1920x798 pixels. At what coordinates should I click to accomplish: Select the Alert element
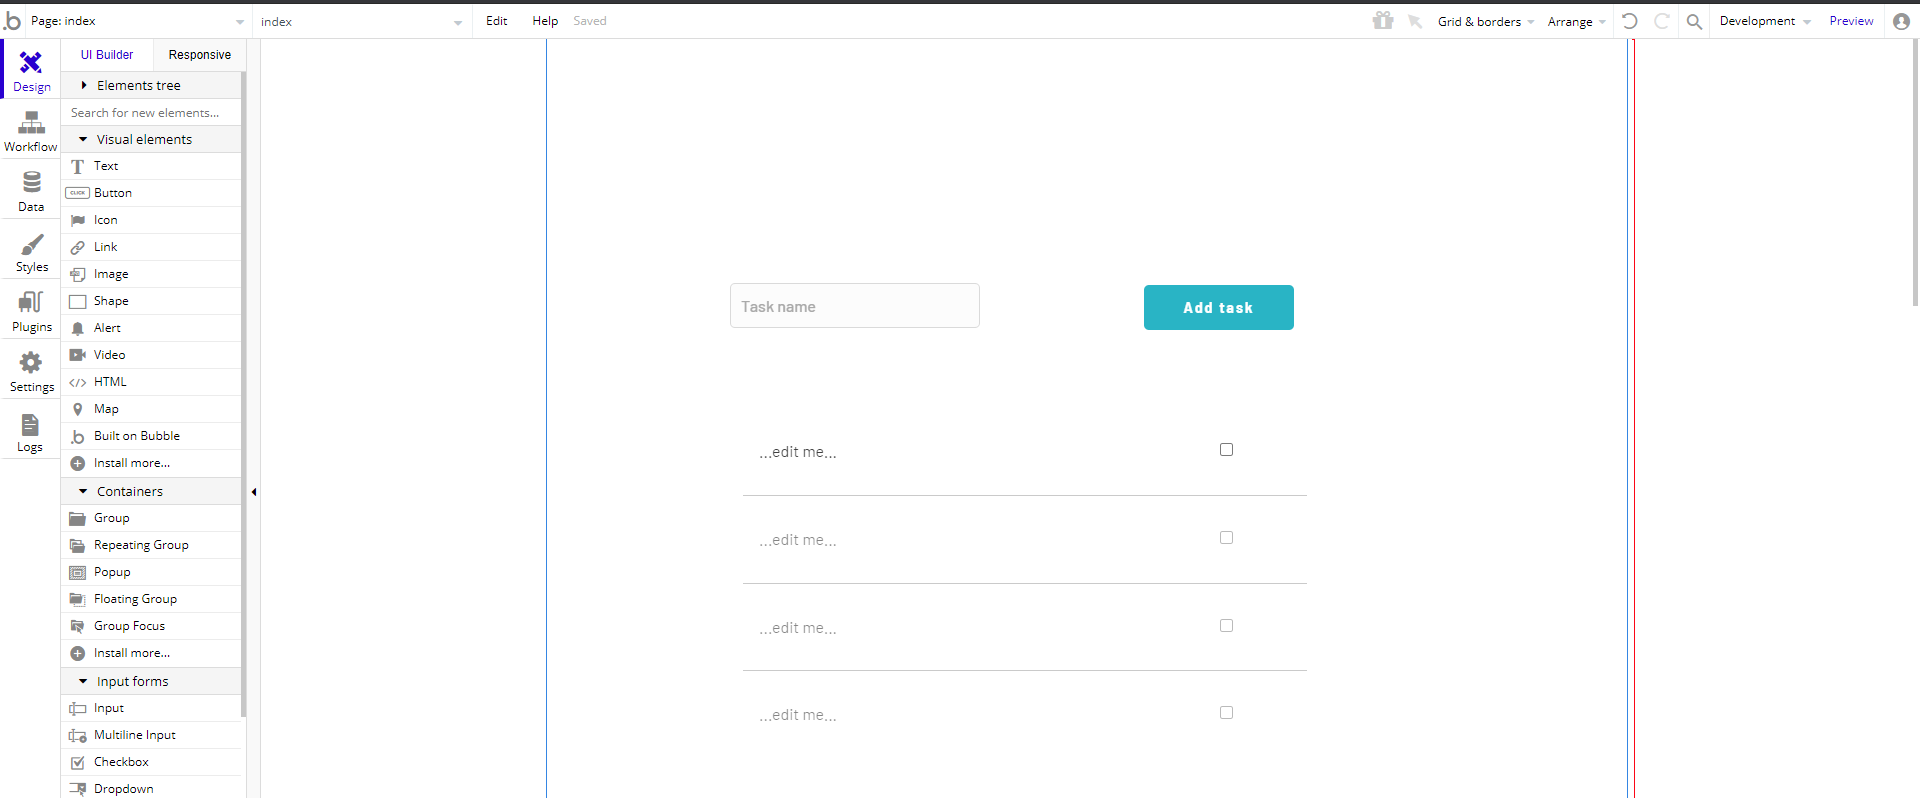click(151, 328)
